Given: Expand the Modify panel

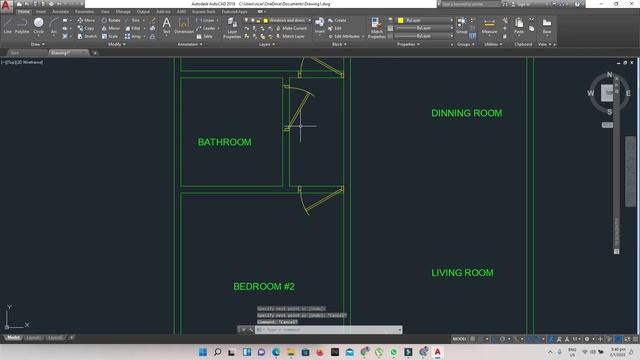Looking at the screenshot, I should pyautogui.click(x=117, y=44).
